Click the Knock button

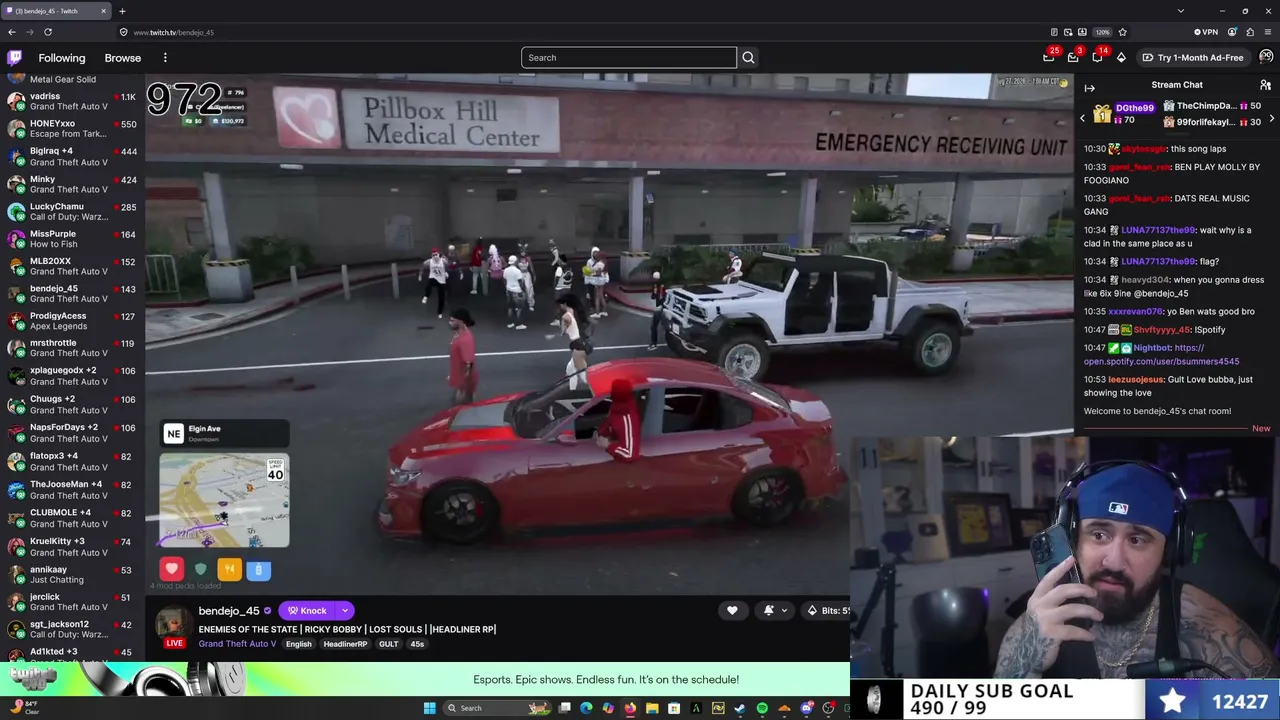click(307, 611)
